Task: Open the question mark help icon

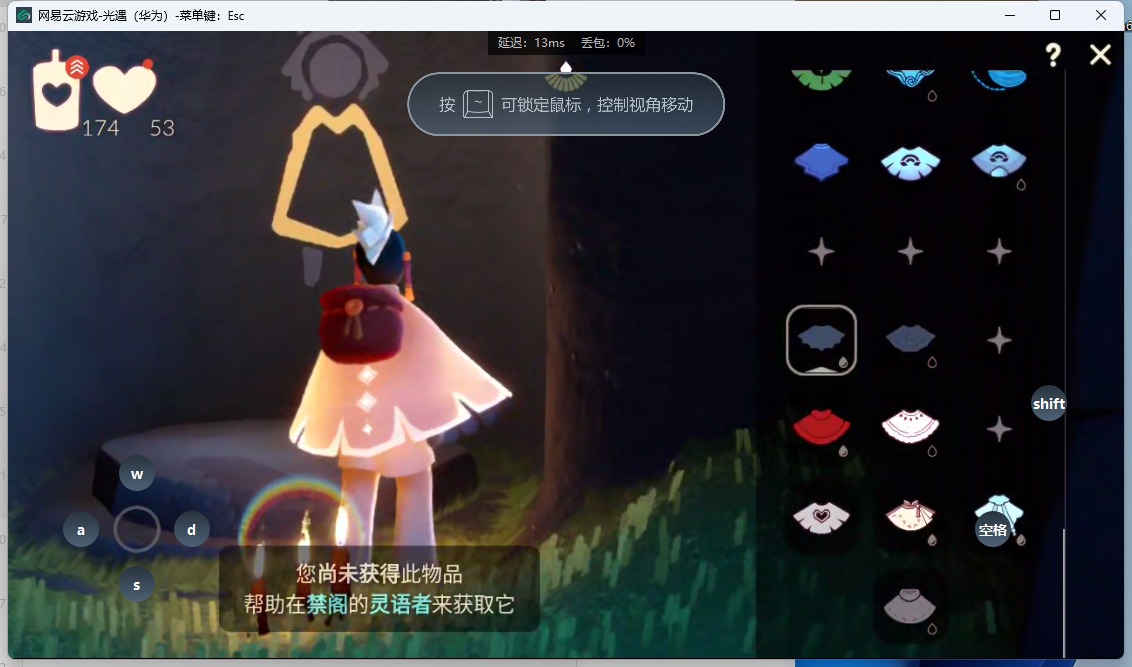Action: 1053,54
